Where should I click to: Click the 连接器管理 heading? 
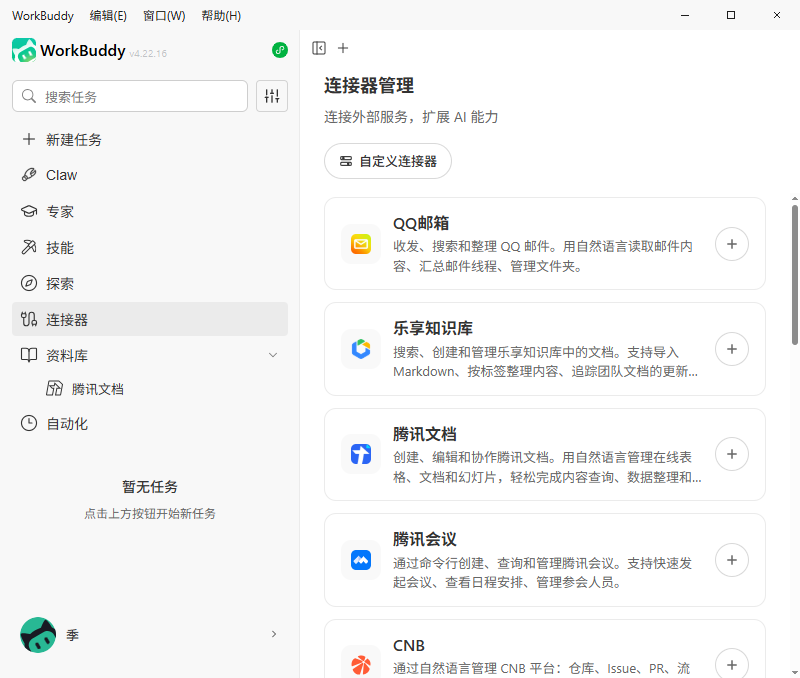[x=369, y=85]
